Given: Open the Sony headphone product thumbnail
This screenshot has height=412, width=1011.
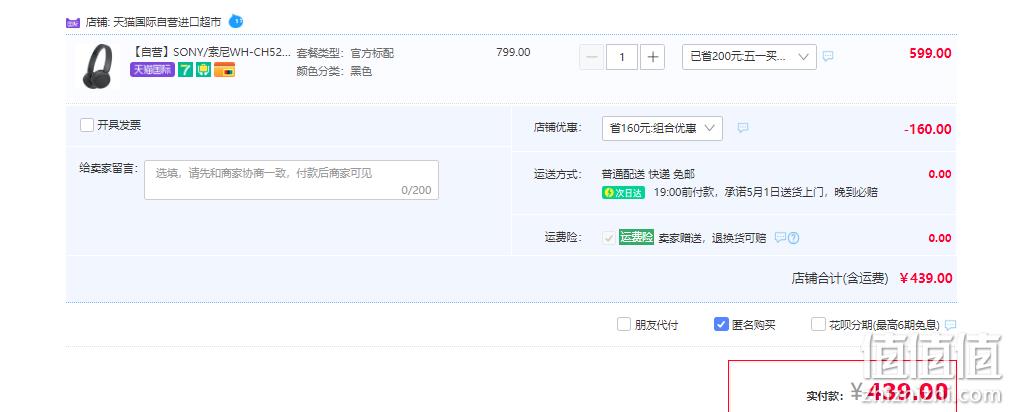Looking at the screenshot, I should [97, 66].
